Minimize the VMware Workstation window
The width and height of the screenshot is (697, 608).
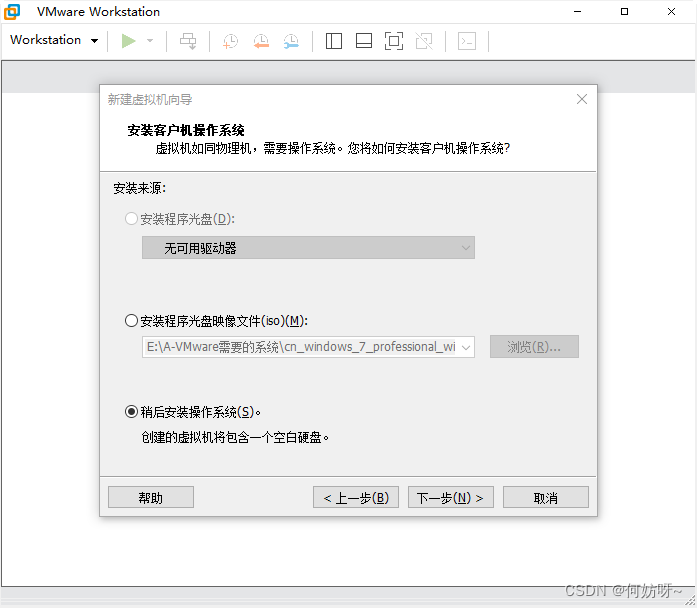pos(577,12)
